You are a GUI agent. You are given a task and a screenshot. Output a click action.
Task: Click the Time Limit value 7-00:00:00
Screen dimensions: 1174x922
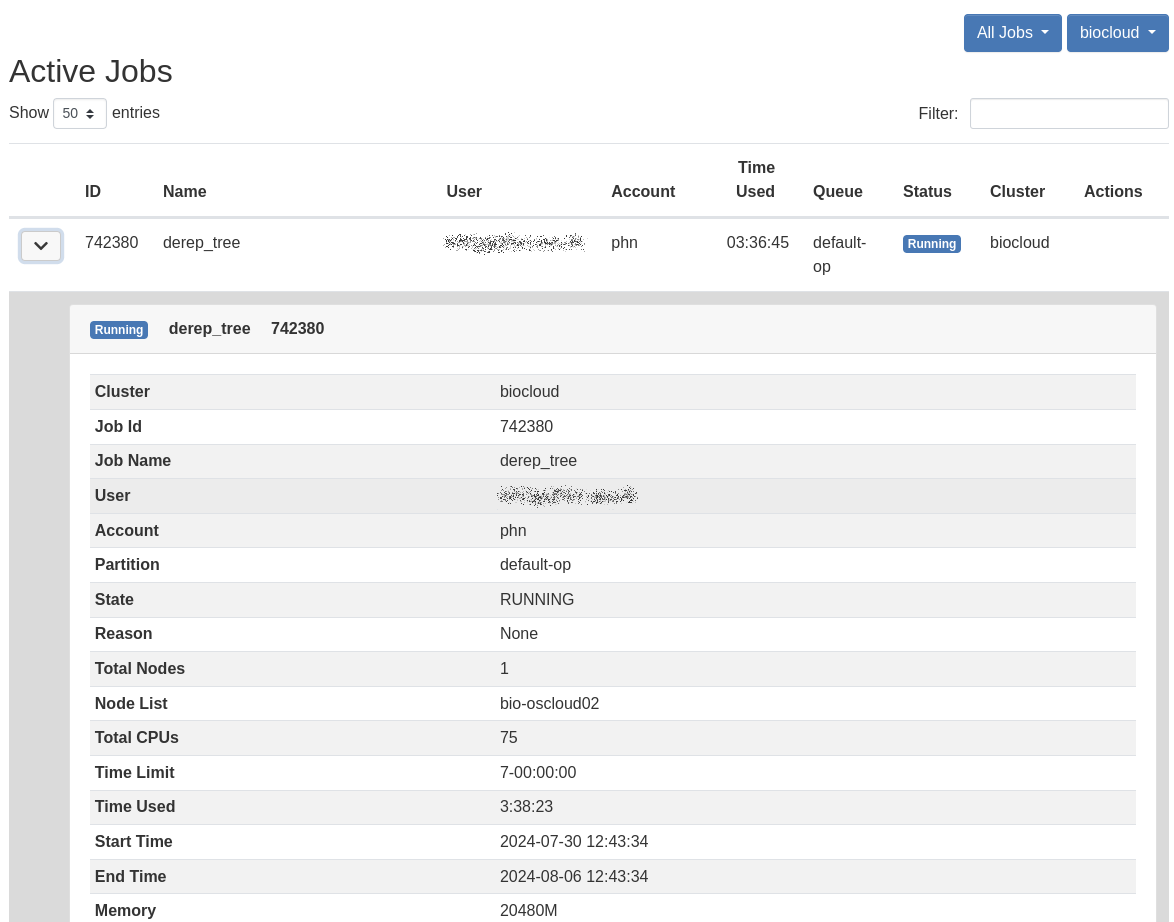pyautogui.click(x=538, y=773)
